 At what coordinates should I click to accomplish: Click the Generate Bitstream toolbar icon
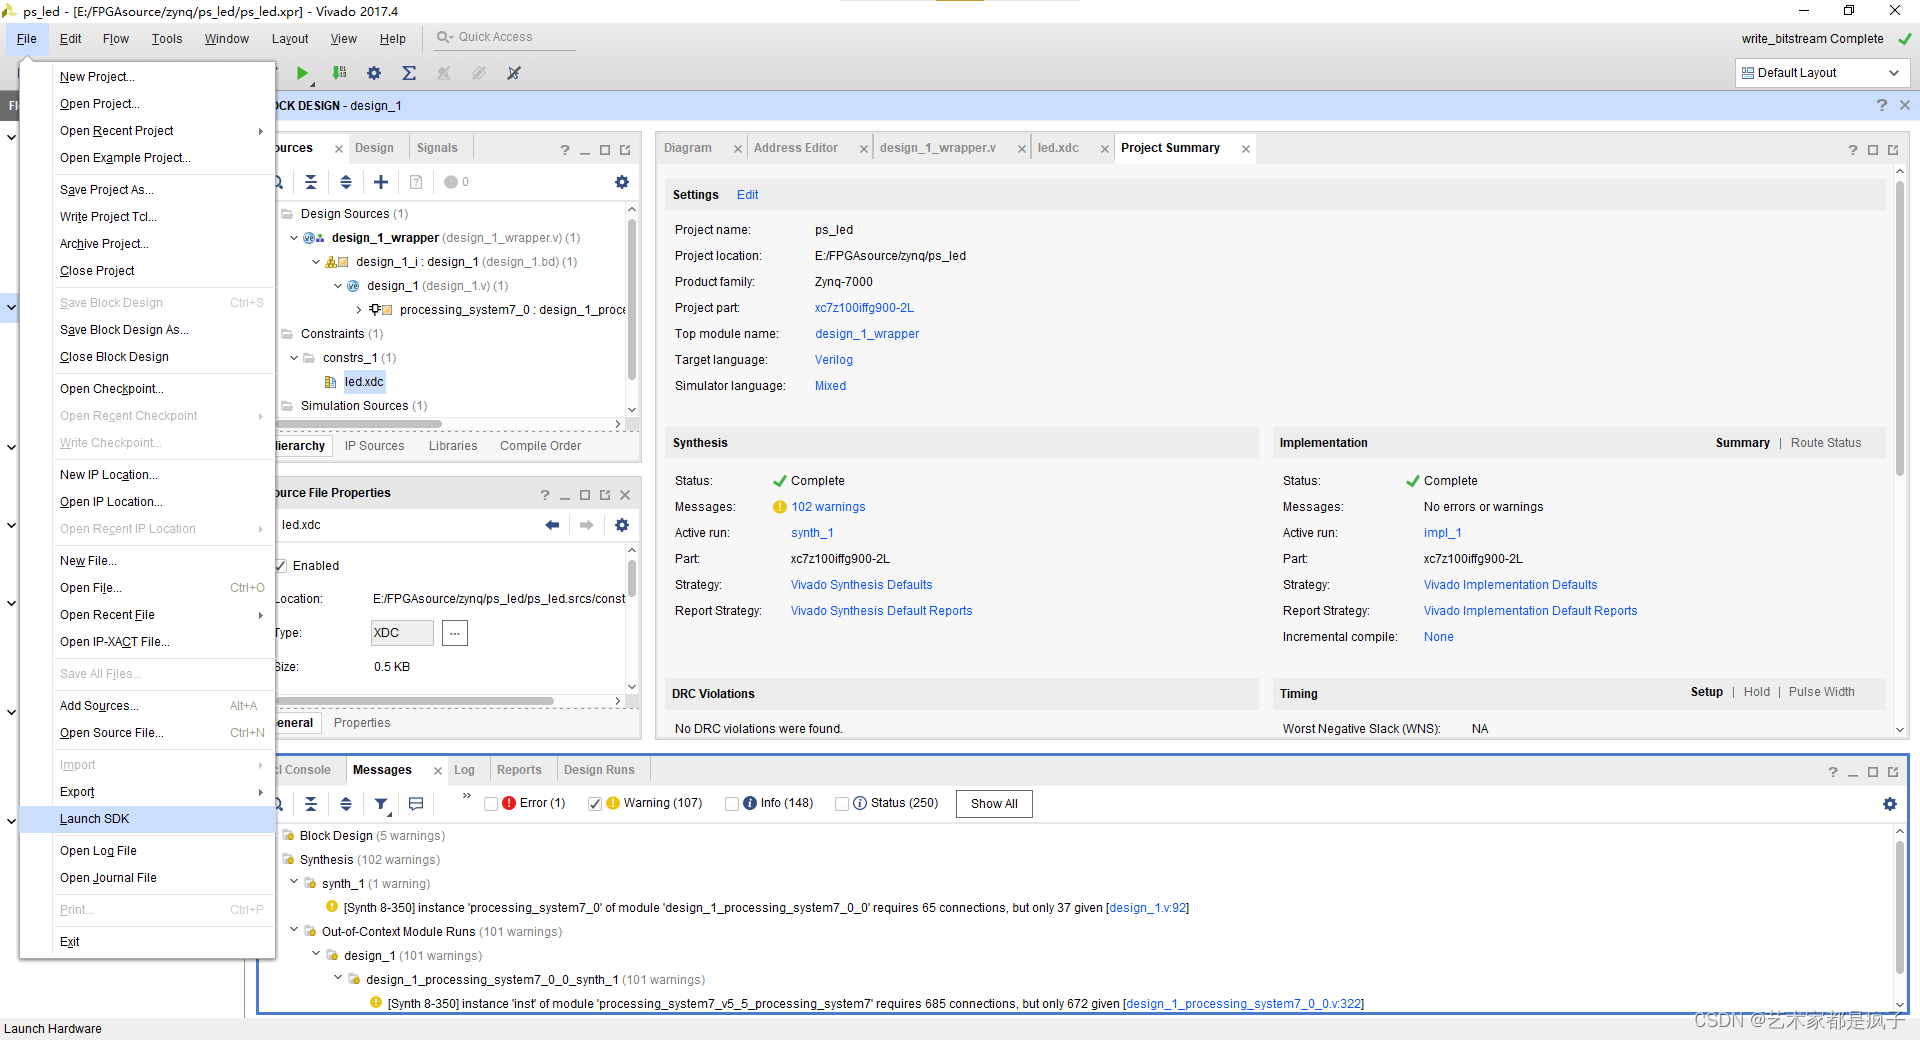[339, 73]
